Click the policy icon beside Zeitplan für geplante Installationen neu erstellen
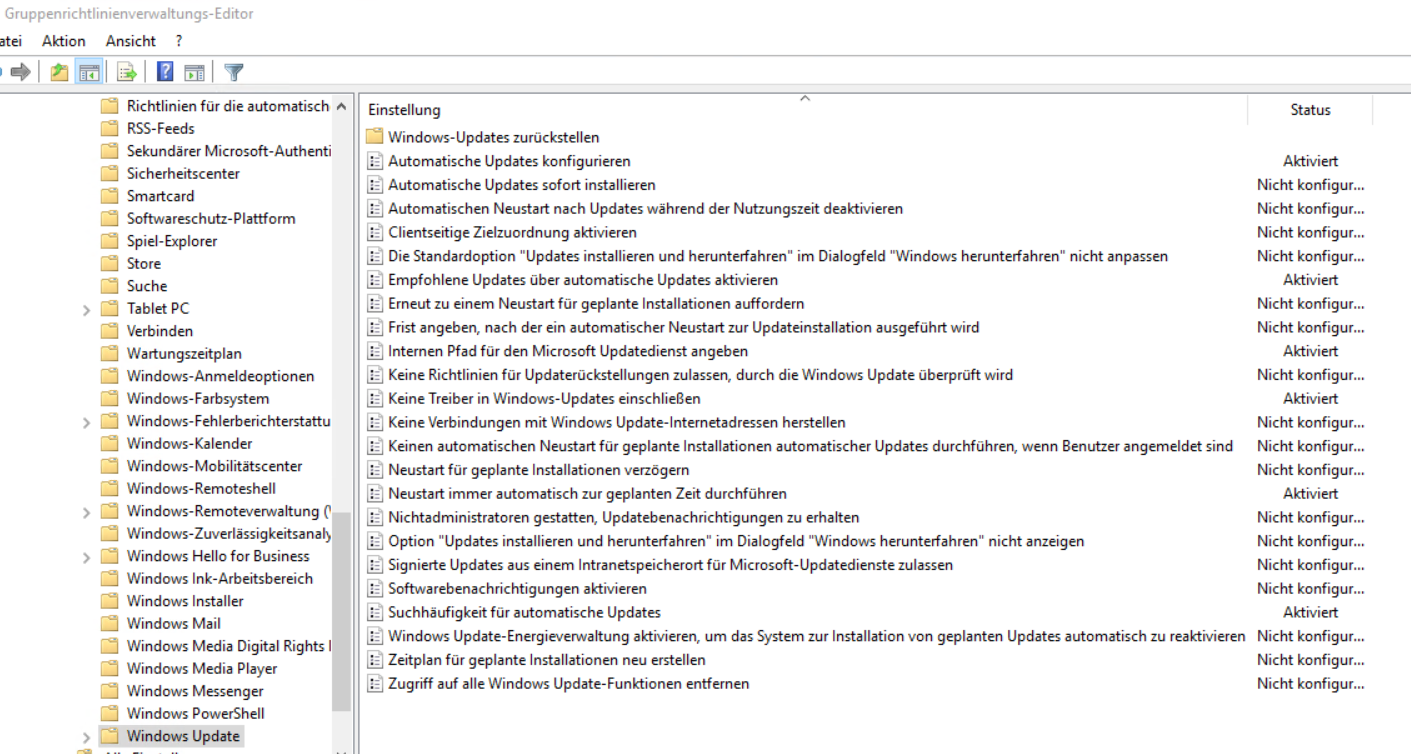The image size is (1411, 754). pyautogui.click(x=375, y=660)
